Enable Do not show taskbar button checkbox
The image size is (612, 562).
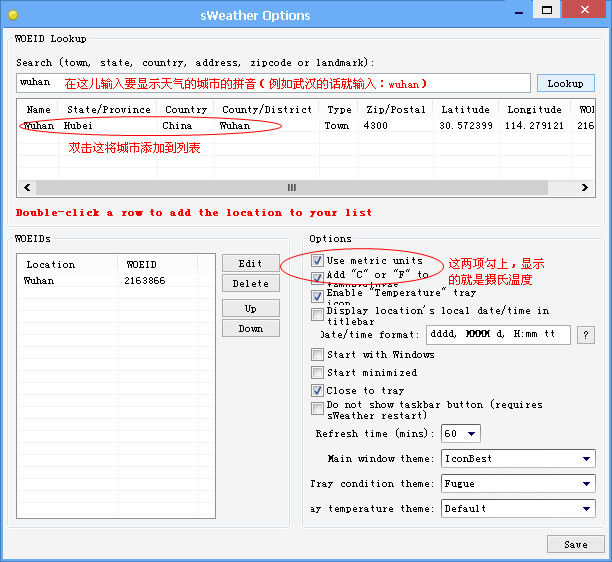pyautogui.click(x=317, y=409)
